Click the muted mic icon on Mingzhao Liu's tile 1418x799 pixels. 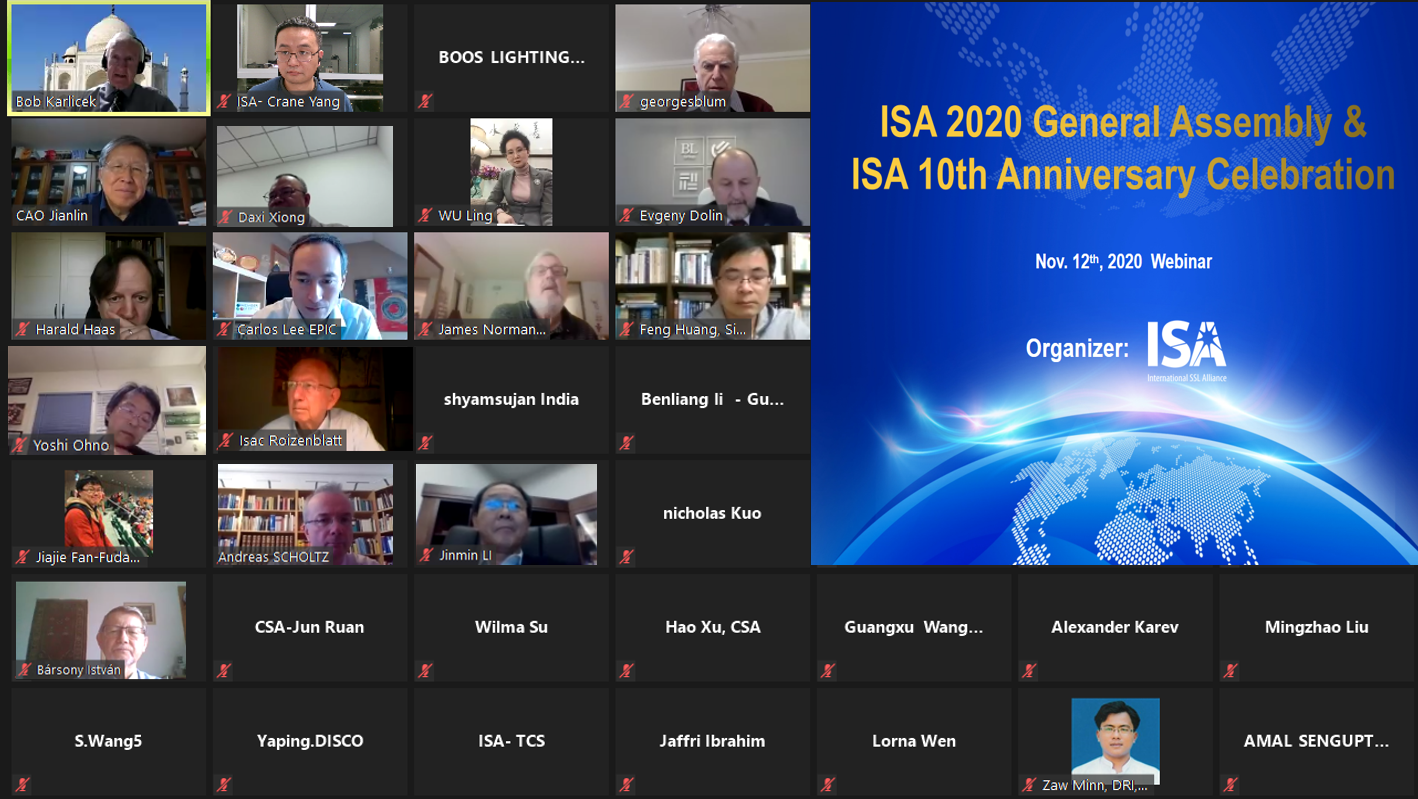(x=1231, y=671)
